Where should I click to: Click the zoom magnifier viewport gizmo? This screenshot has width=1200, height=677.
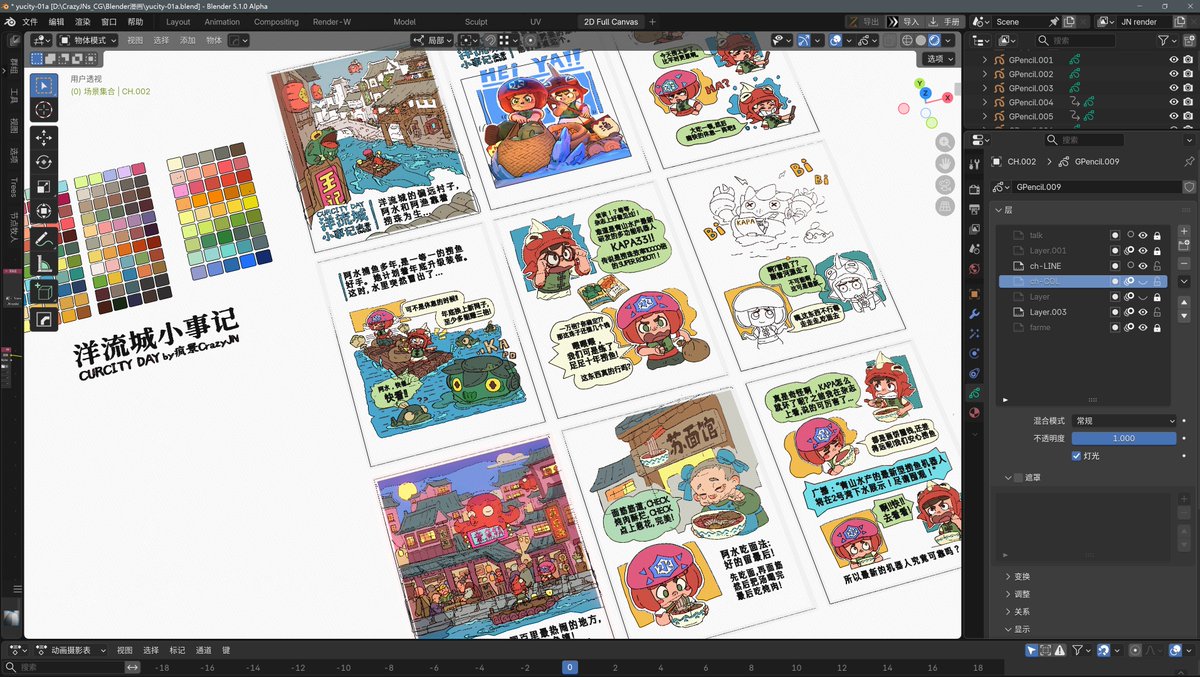[x=944, y=142]
